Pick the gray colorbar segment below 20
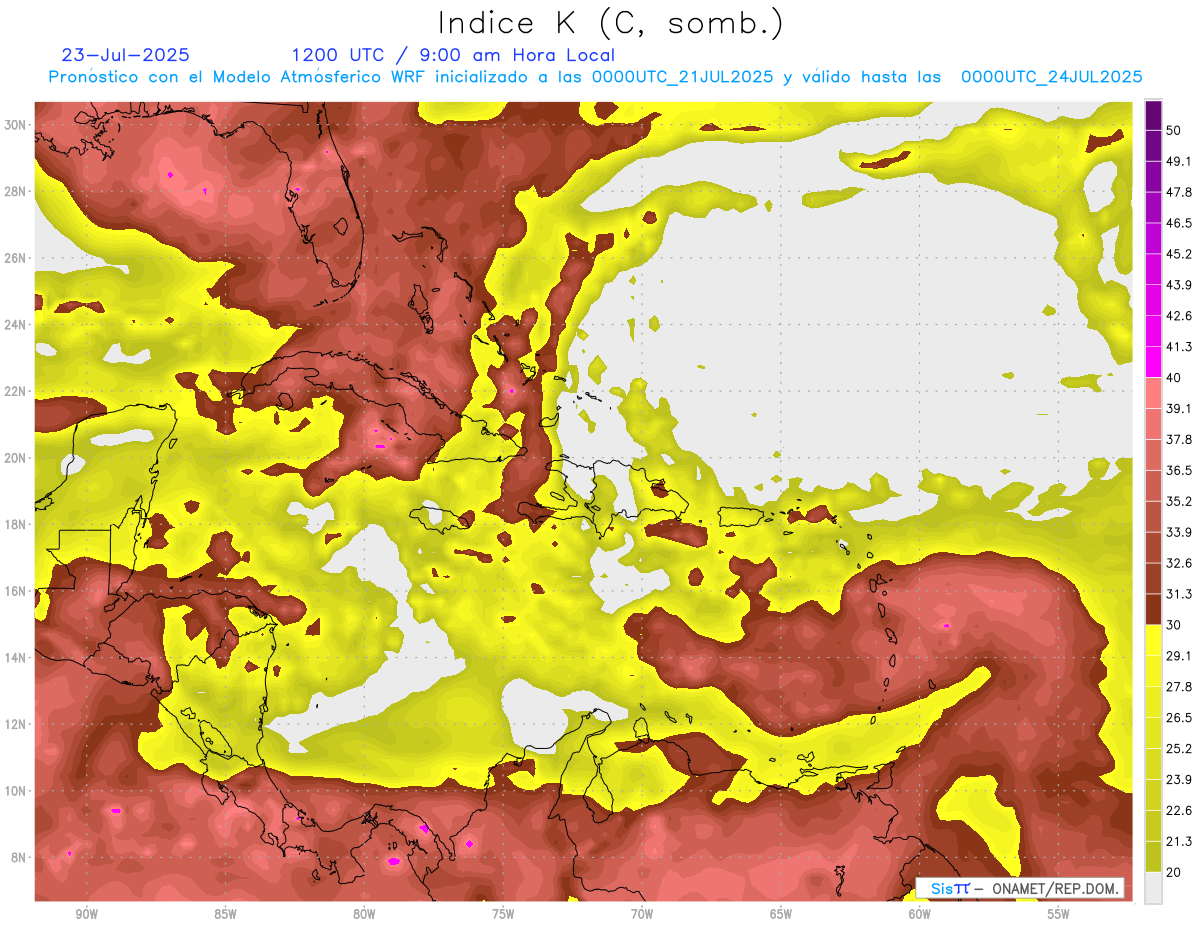1200x927 pixels. (x=1153, y=888)
